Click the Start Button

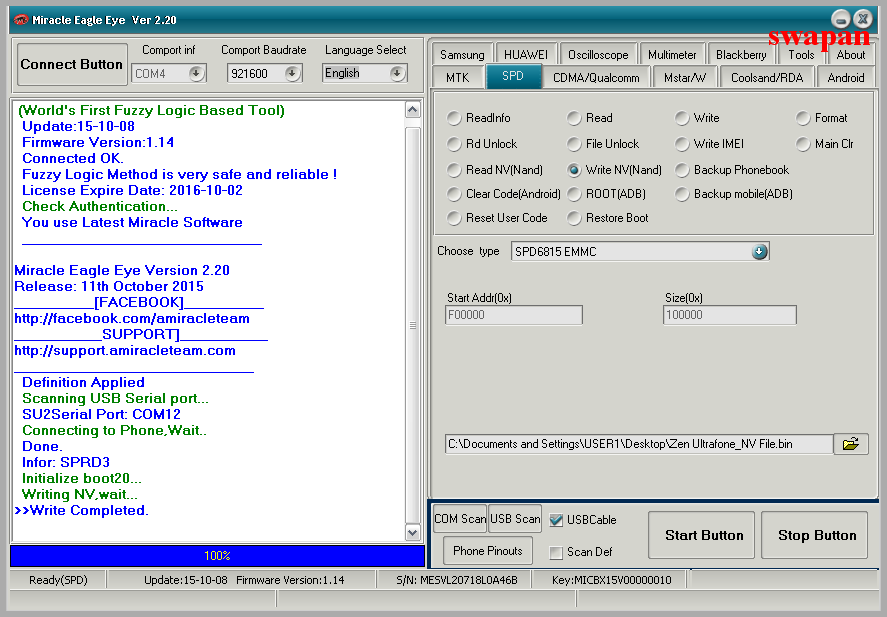[x=701, y=535]
